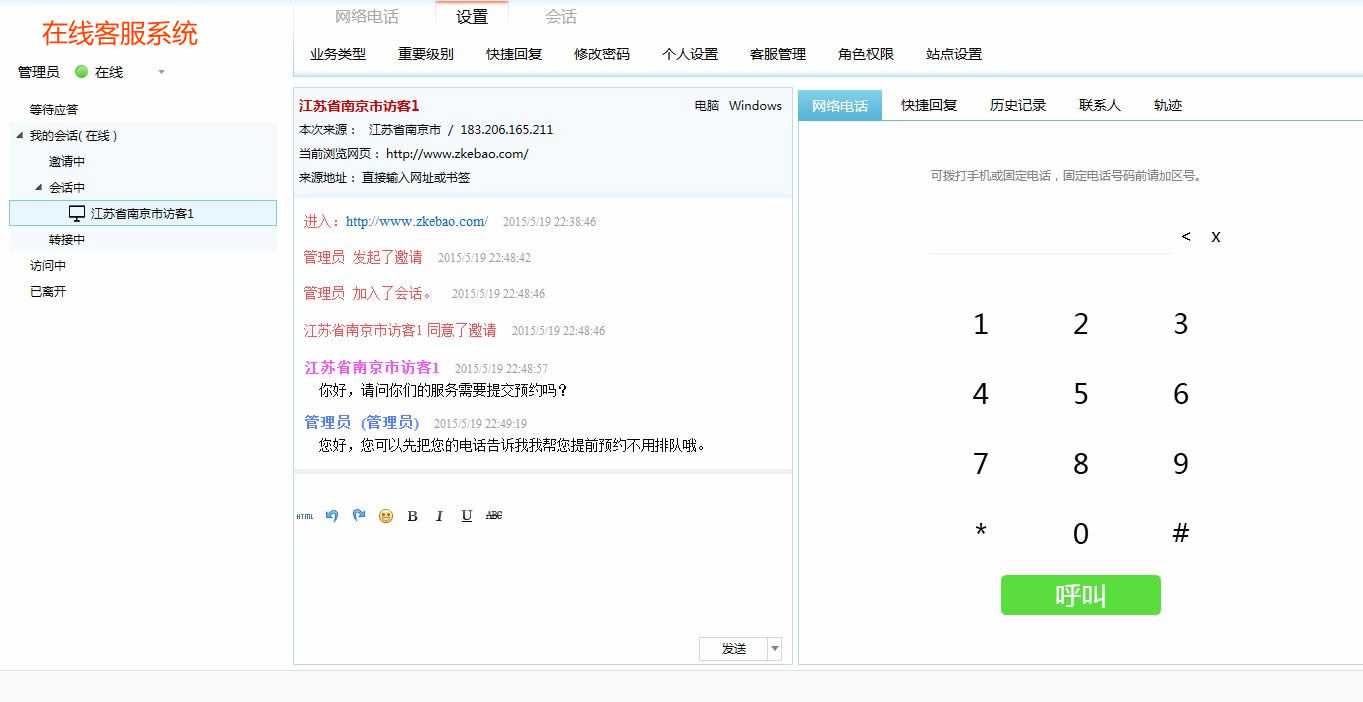Open the 发送 button dropdown arrow
This screenshot has width=1363, height=702.
tap(774, 648)
